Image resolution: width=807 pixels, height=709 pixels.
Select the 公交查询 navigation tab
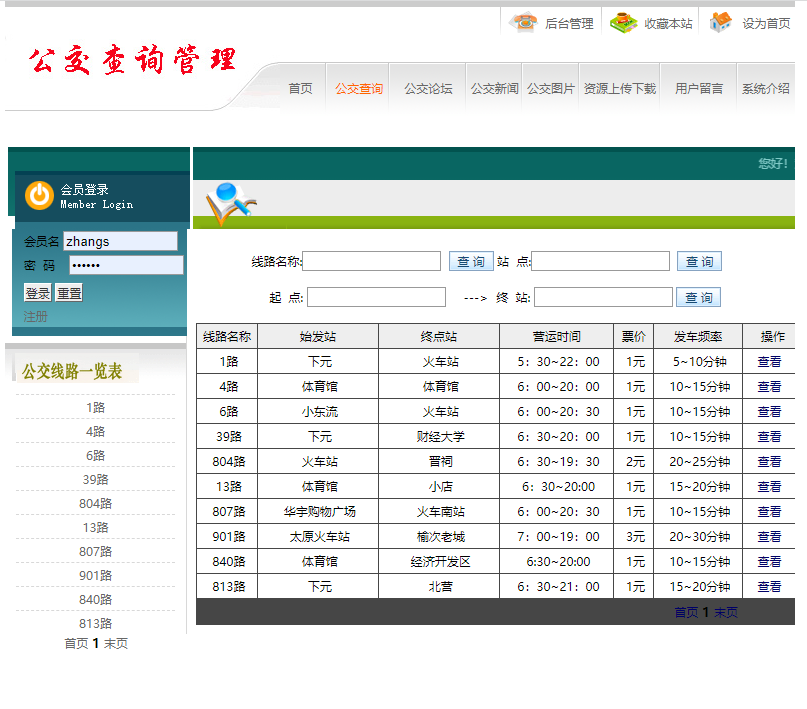(359, 88)
